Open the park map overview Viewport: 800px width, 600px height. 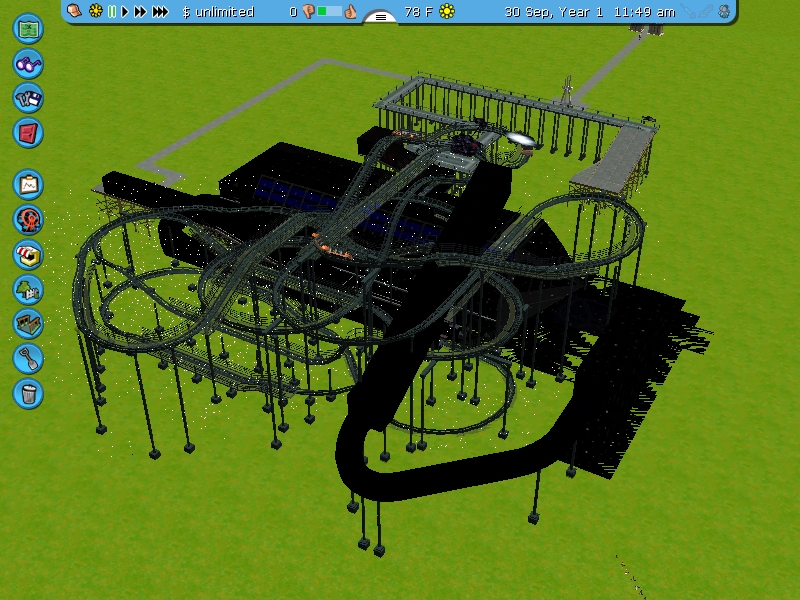(x=29, y=28)
